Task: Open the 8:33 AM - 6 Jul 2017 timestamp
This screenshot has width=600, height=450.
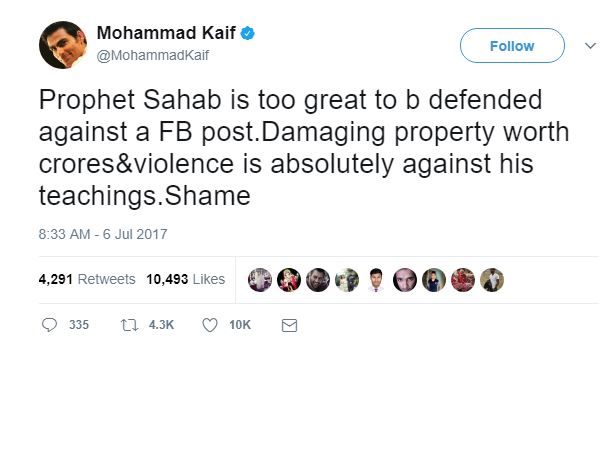Action: tap(103, 234)
